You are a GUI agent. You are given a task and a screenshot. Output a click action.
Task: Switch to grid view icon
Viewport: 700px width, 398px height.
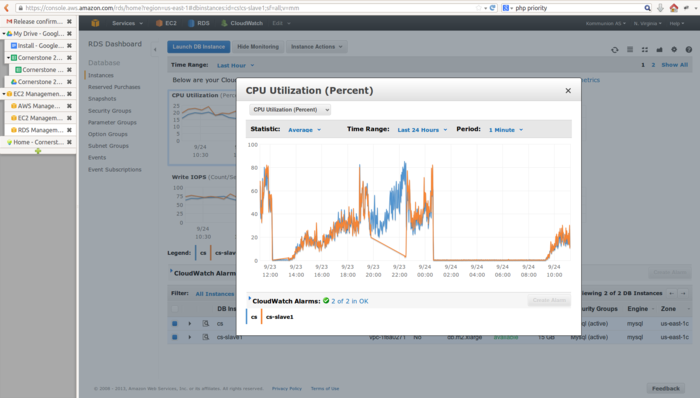click(x=645, y=50)
